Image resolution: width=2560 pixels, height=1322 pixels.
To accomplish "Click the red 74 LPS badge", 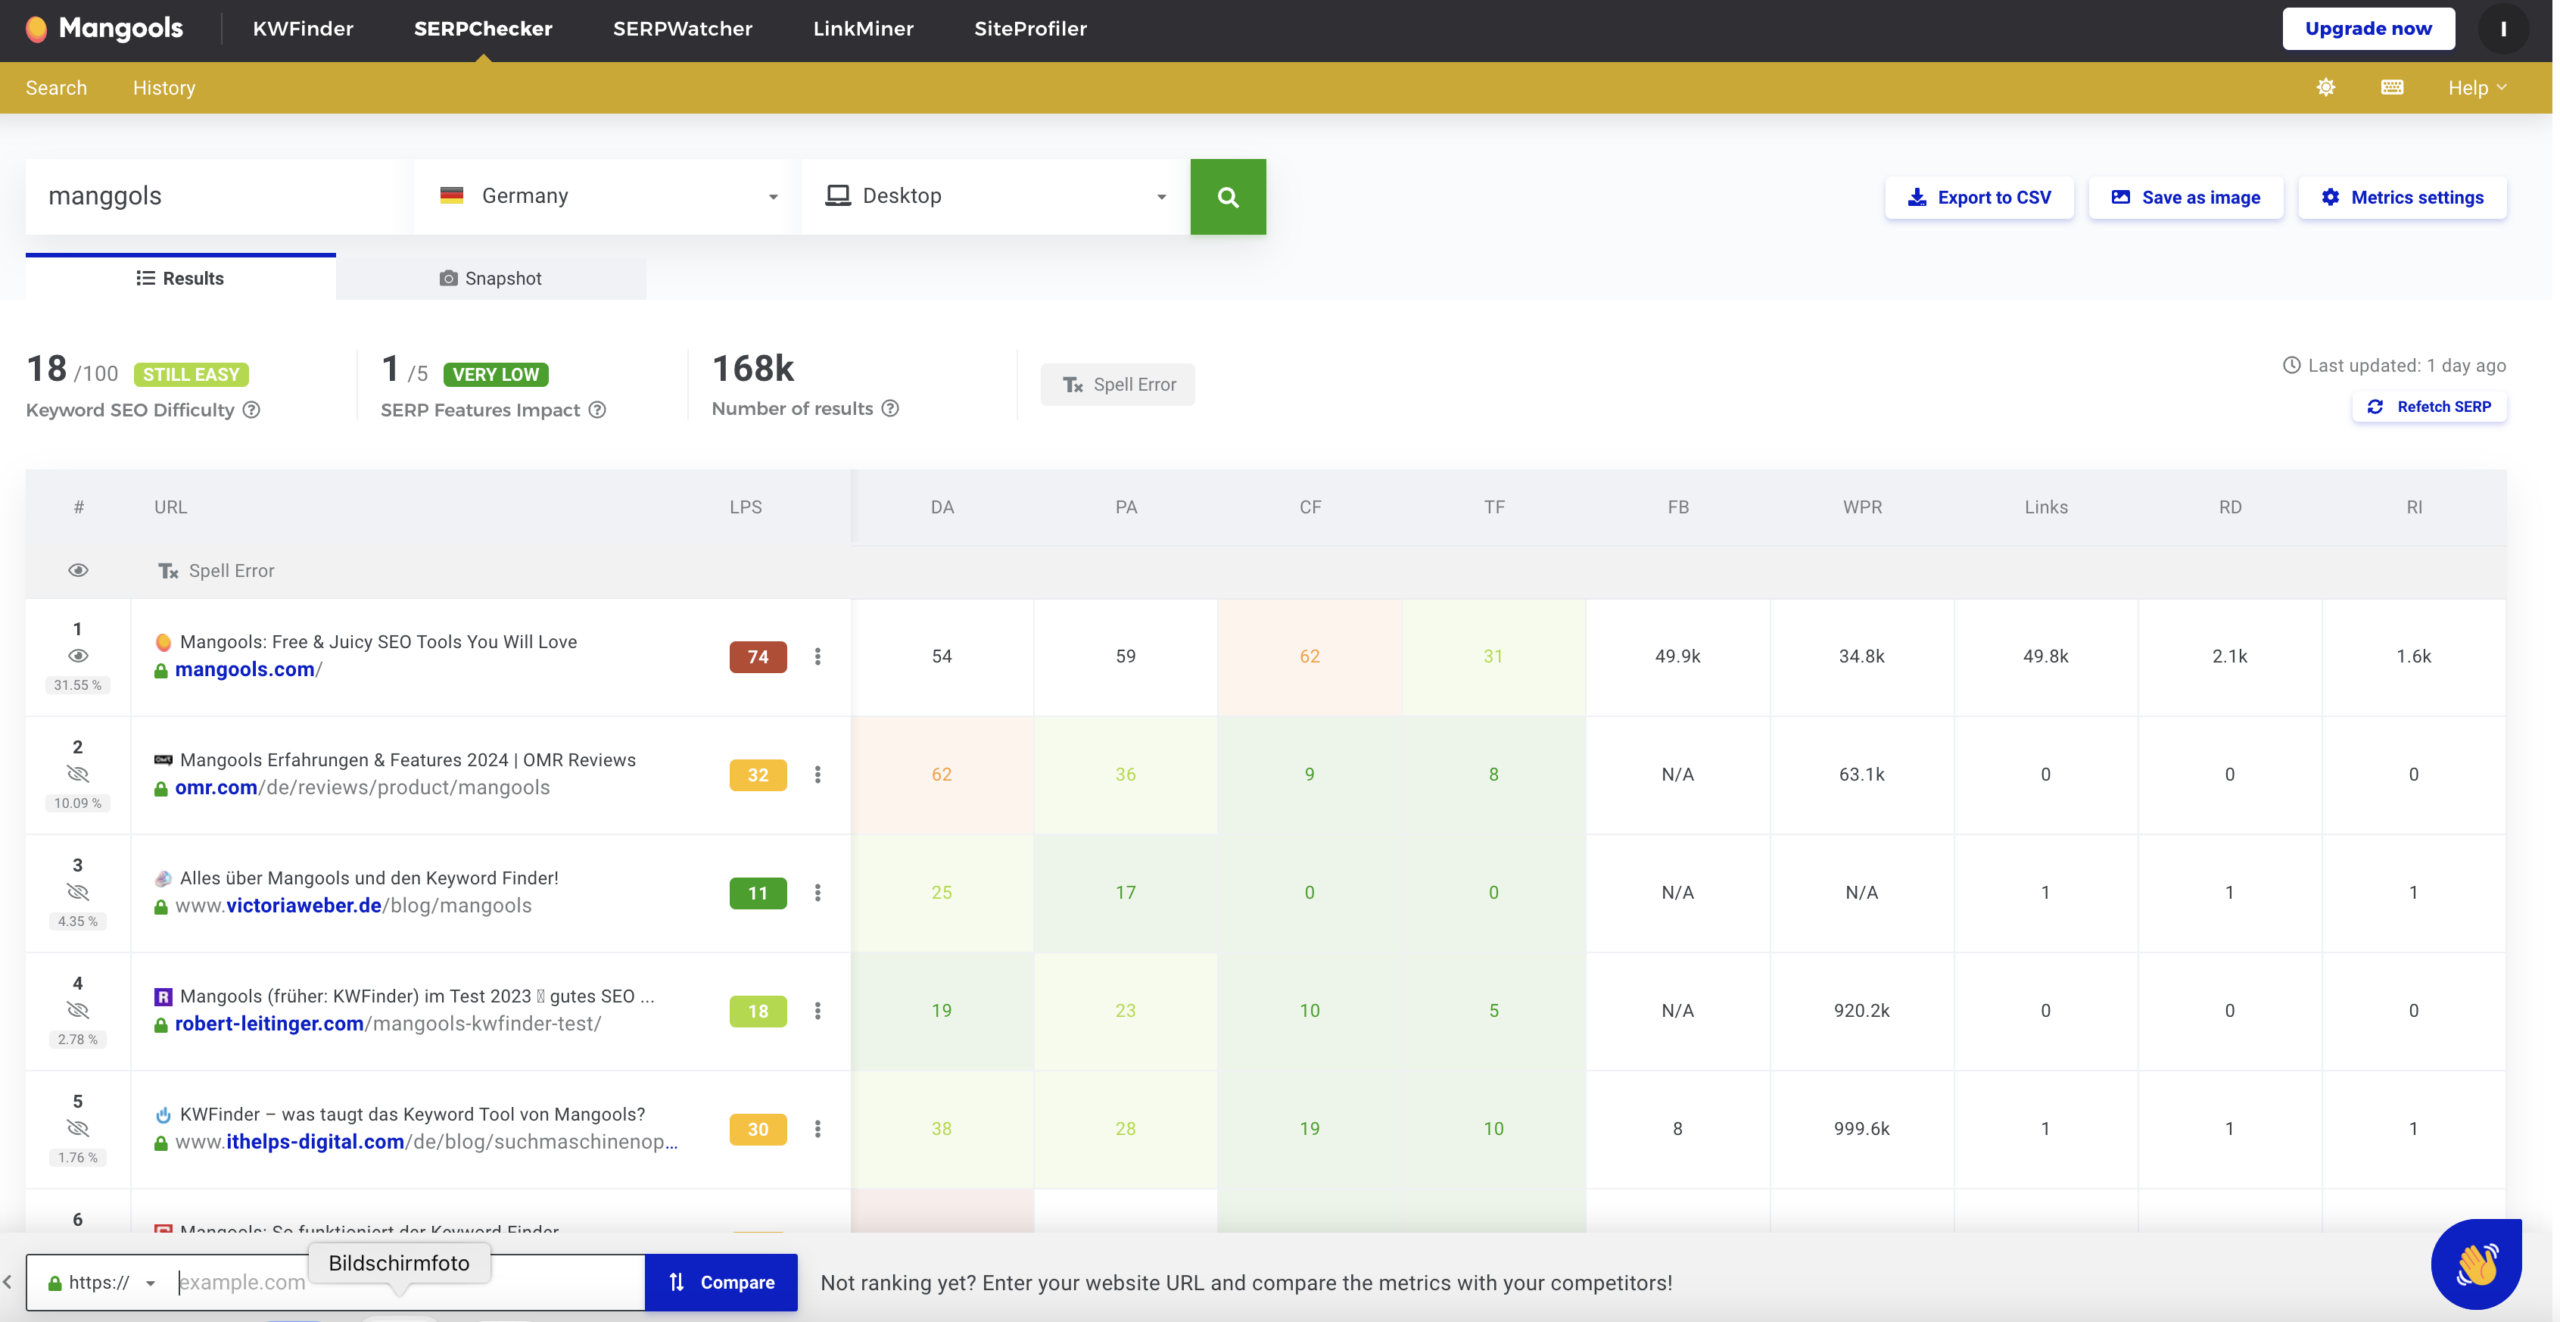I will tap(758, 657).
